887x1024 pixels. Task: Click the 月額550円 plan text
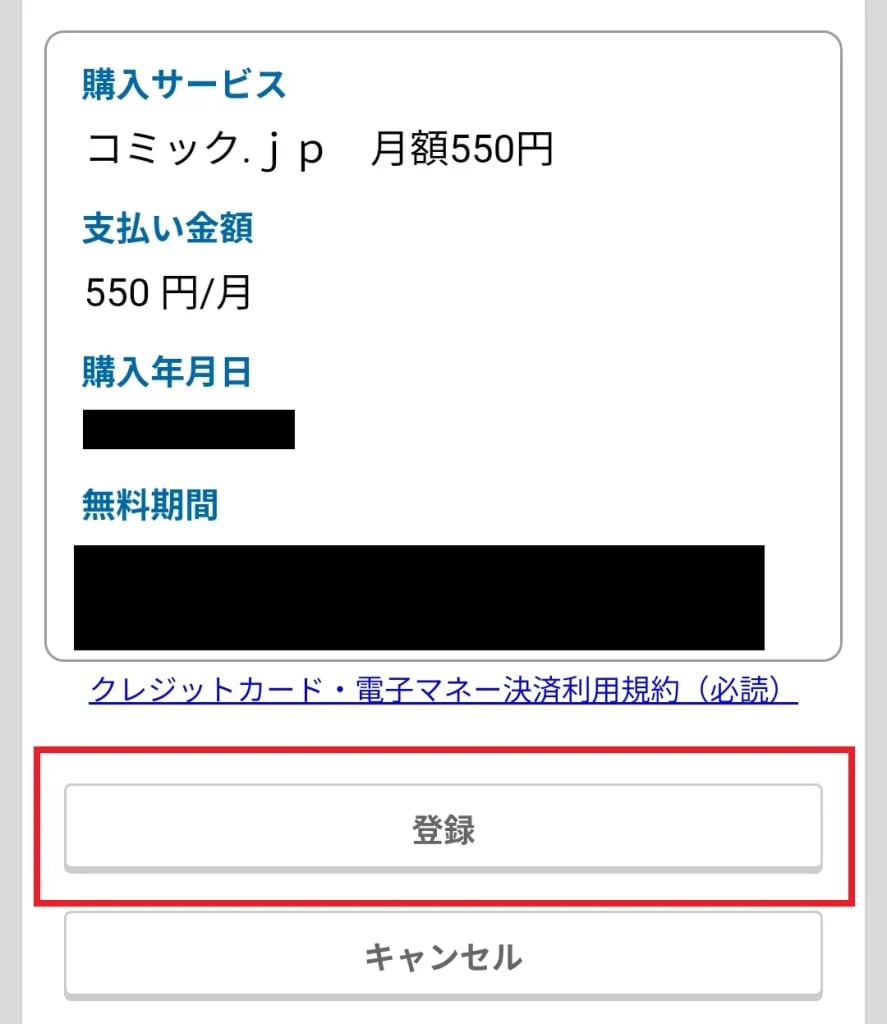pos(462,149)
